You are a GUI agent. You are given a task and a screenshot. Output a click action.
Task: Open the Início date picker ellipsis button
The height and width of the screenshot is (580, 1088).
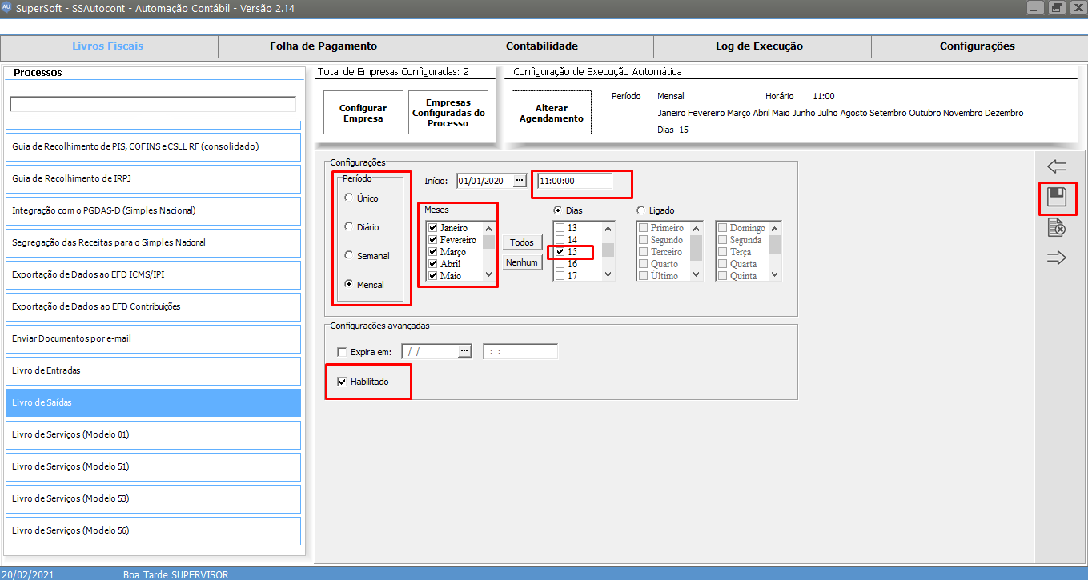519,181
